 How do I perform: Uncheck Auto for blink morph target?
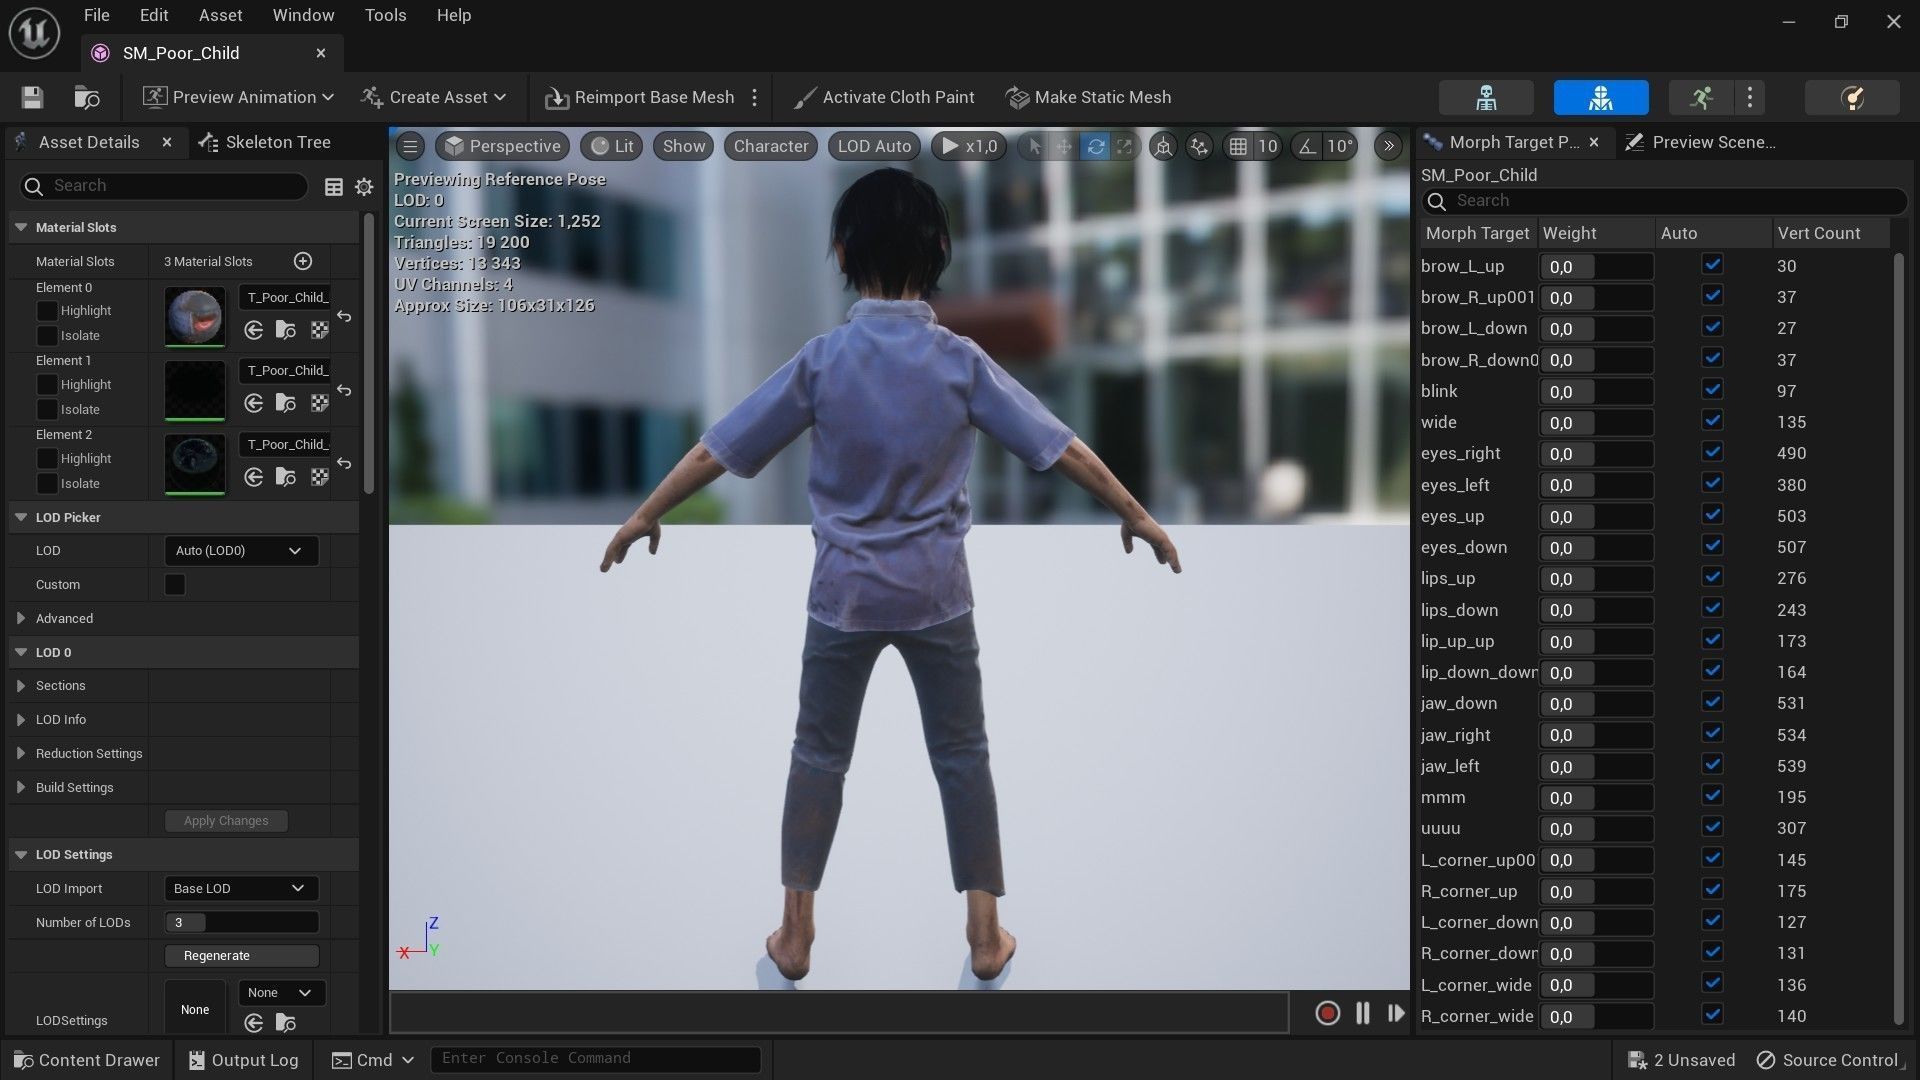tap(1712, 390)
